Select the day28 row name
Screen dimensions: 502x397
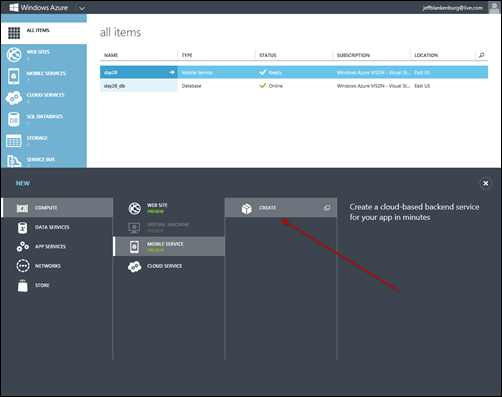pyautogui.click(x=111, y=72)
